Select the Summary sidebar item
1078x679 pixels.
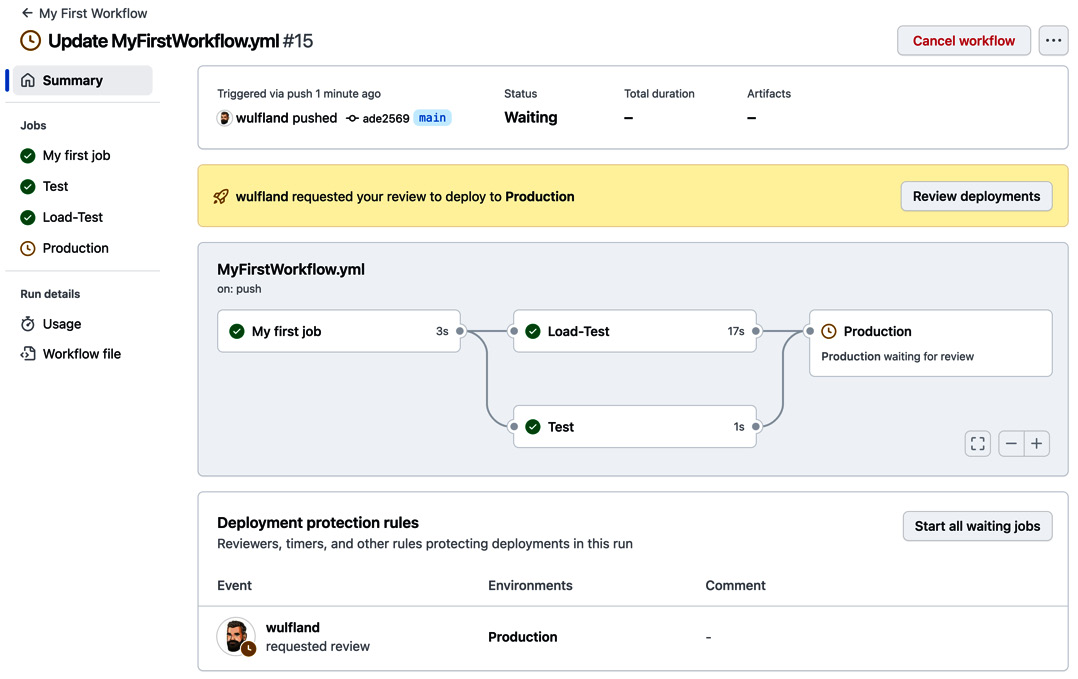tap(82, 80)
